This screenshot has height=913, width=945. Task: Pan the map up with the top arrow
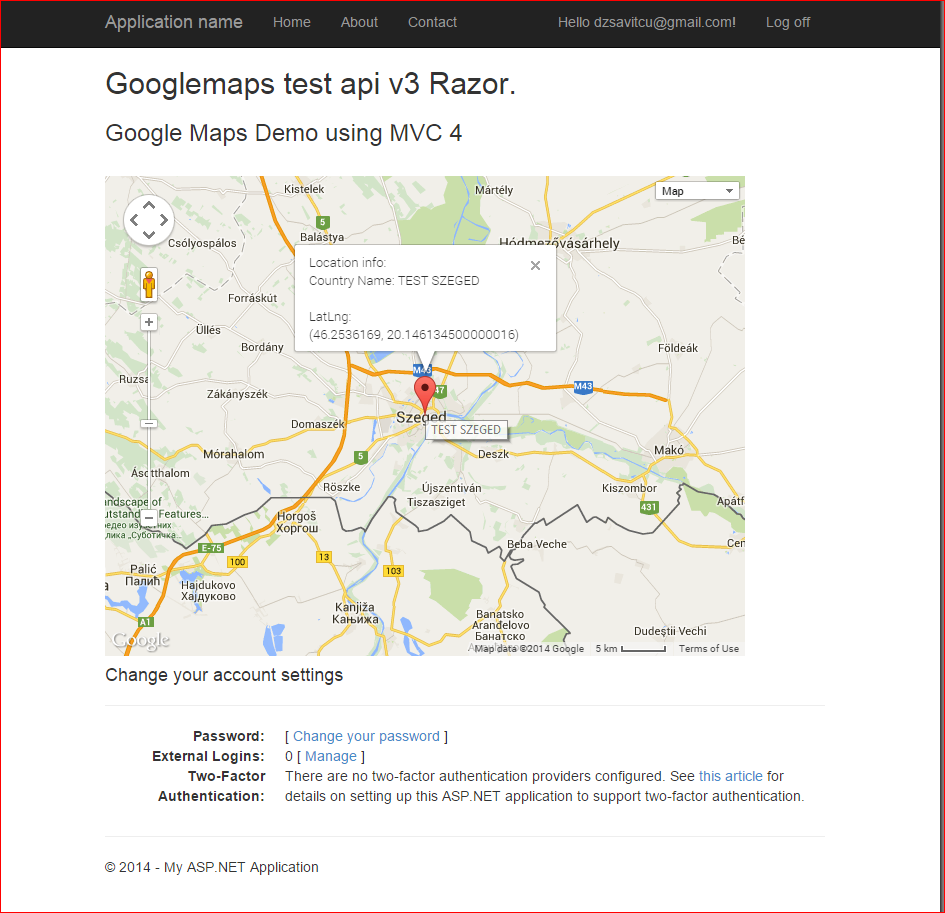tap(149, 206)
